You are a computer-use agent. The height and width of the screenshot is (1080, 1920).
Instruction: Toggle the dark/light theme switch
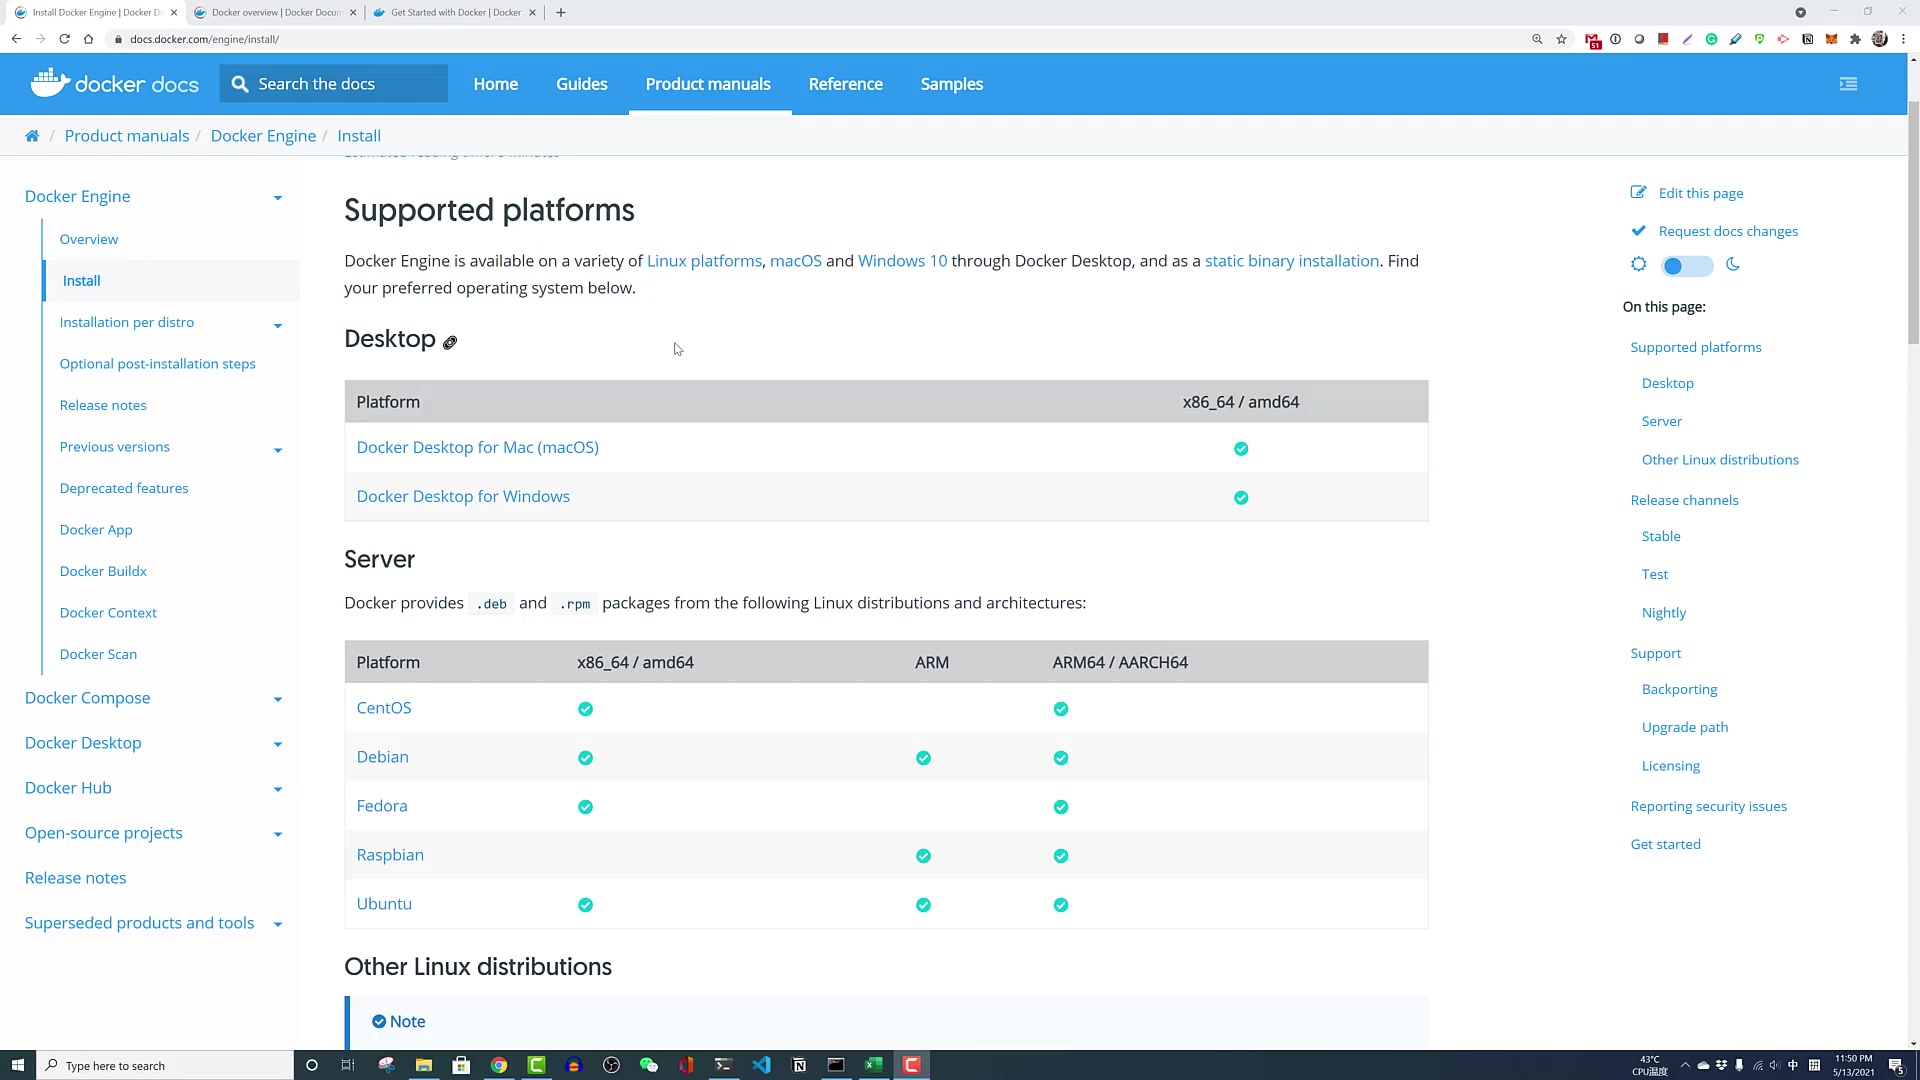pos(1686,266)
